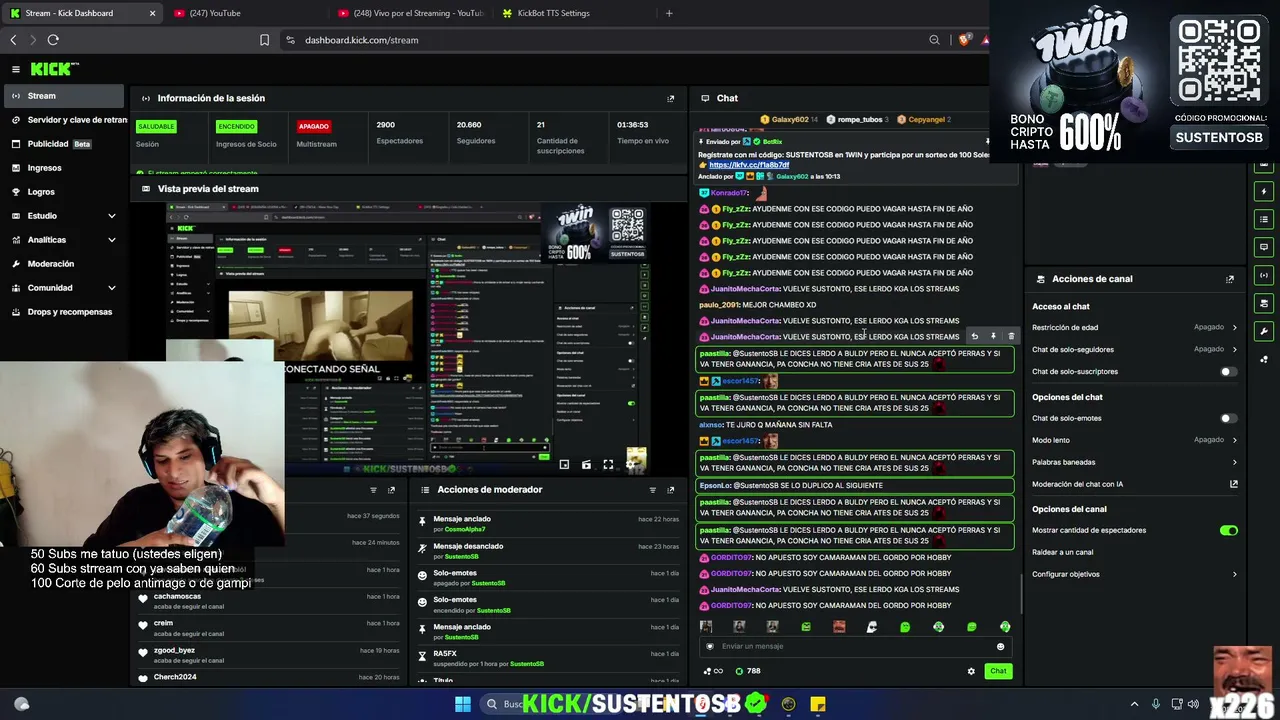Screen dimensions: 1280x720
Task: Open Restricción de edad options
Action: [1135, 327]
